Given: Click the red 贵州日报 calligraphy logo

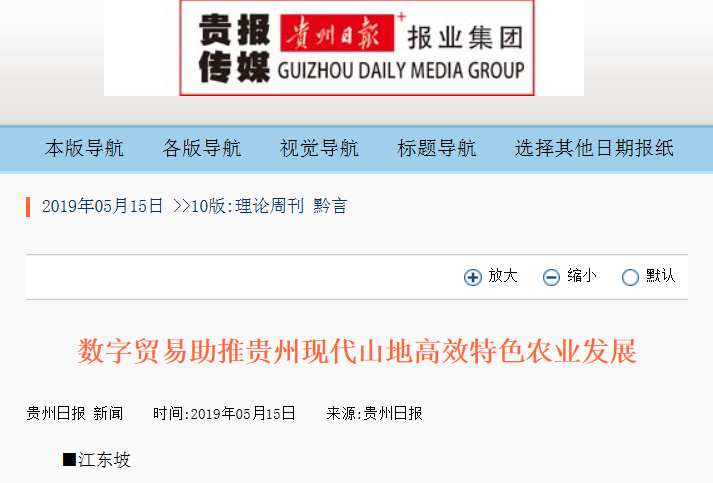Looking at the screenshot, I should pos(337,33).
